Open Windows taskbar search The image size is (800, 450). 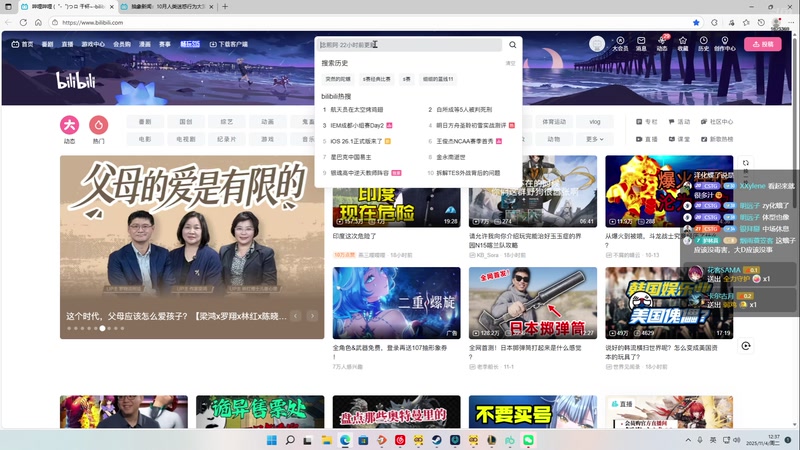290,440
